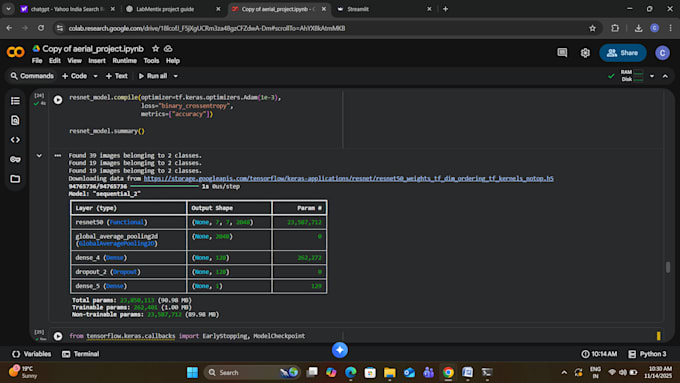Screen dimensions: 680x383
Task: View site information icon in address bar
Action: point(60,28)
